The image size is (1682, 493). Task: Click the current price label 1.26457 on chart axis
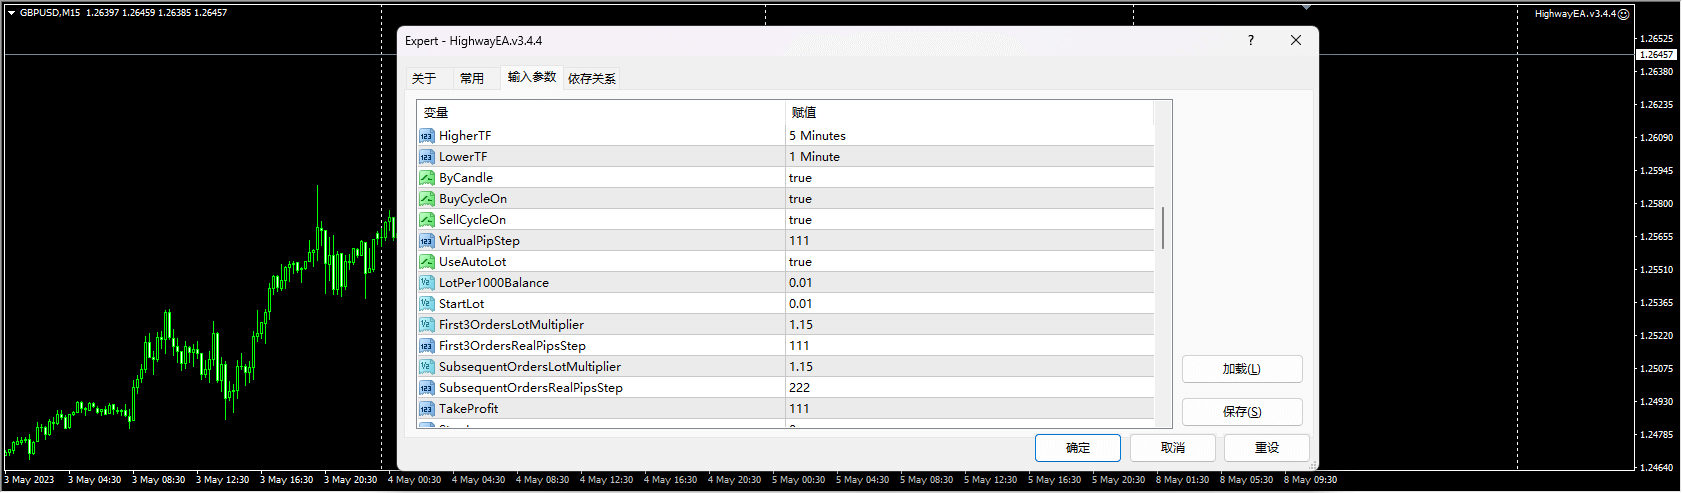tap(1656, 55)
